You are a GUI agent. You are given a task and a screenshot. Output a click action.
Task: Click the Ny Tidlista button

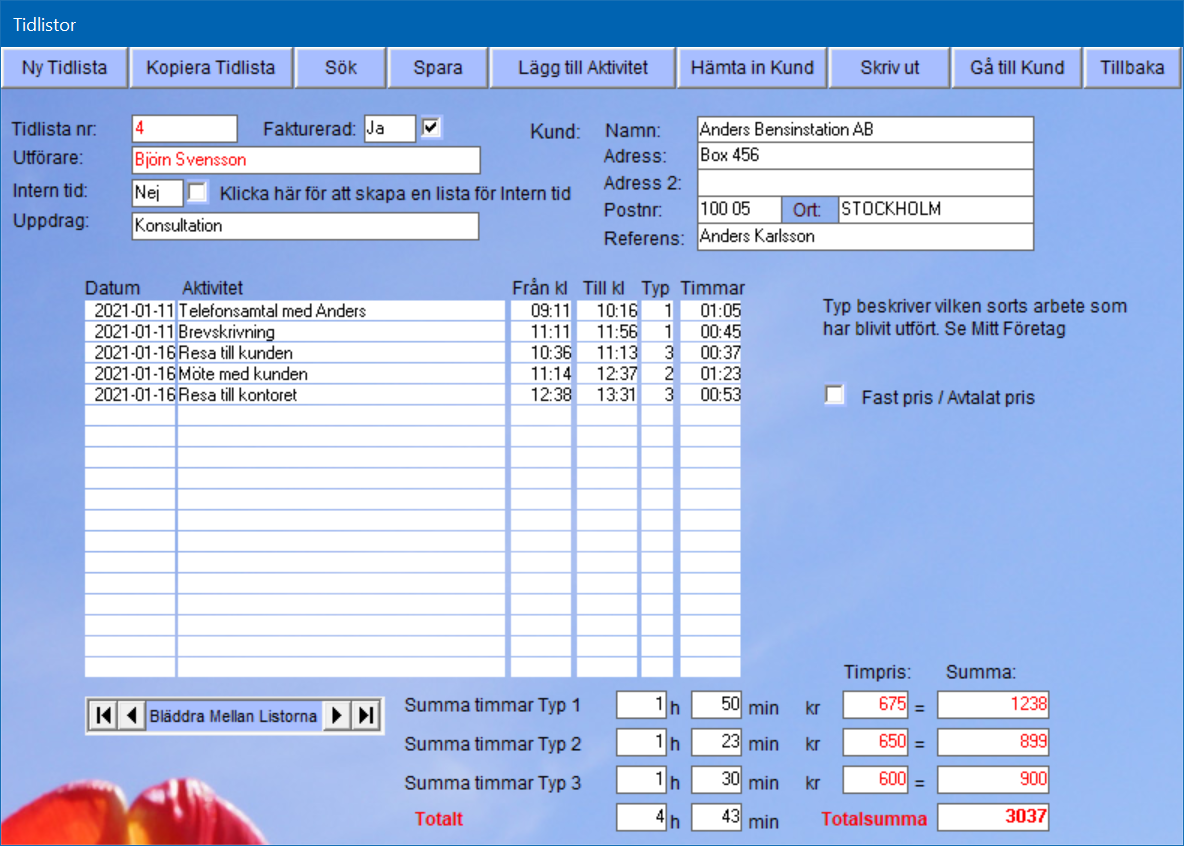pos(64,68)
